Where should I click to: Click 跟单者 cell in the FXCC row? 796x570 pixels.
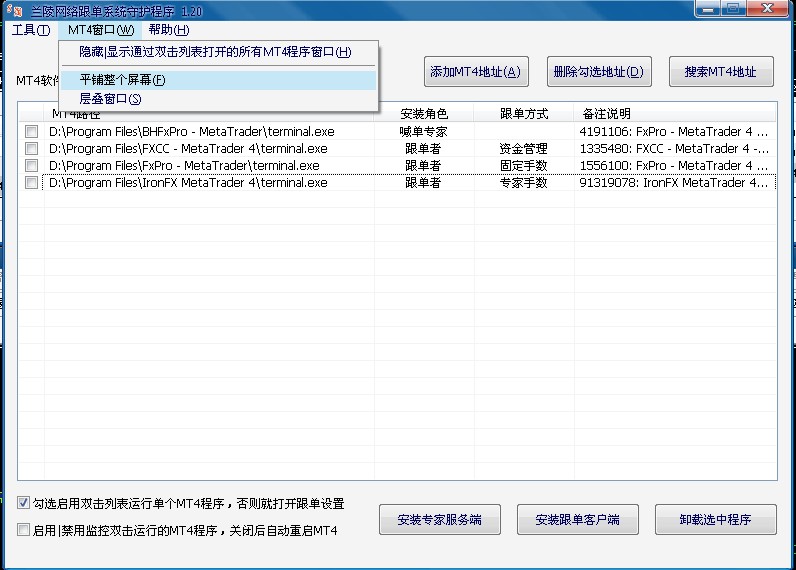(423, 149)
